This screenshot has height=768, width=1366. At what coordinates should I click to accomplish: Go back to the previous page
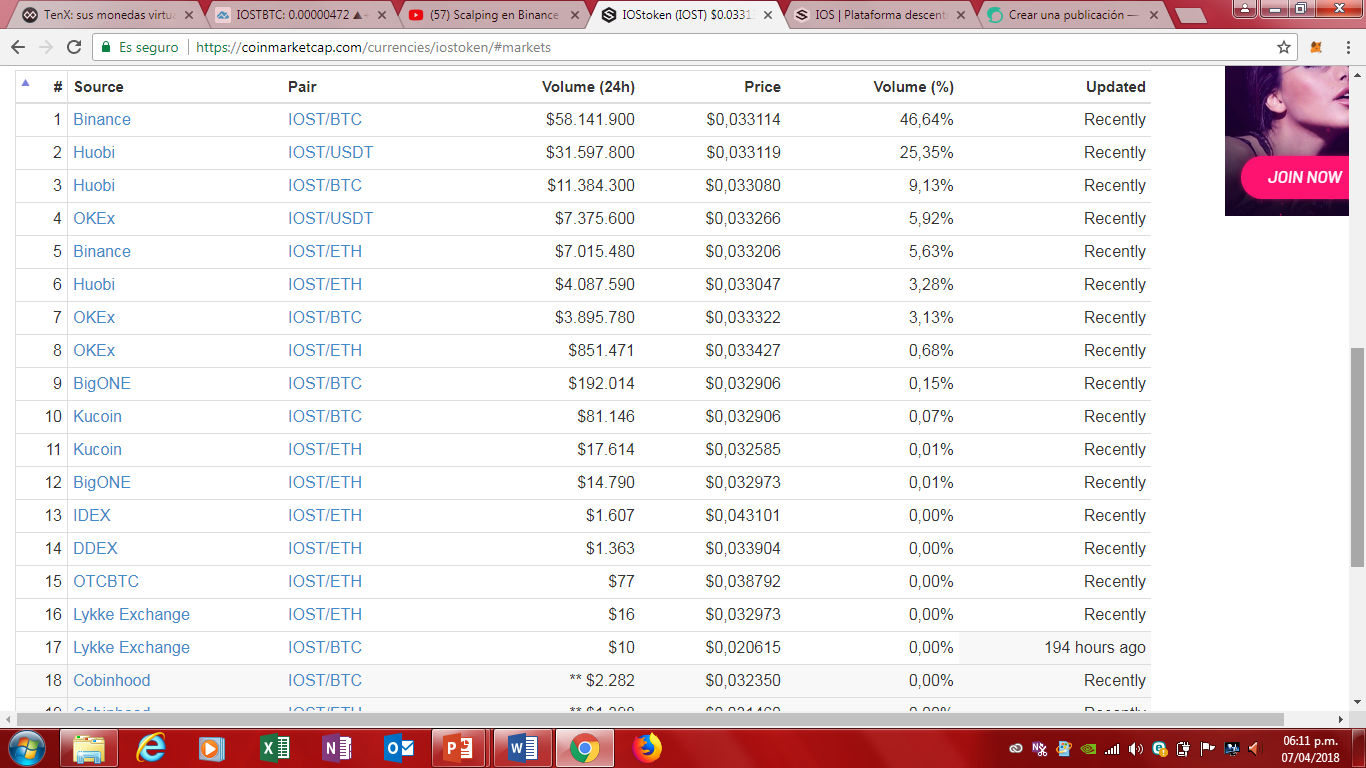(x=19, y=47)
